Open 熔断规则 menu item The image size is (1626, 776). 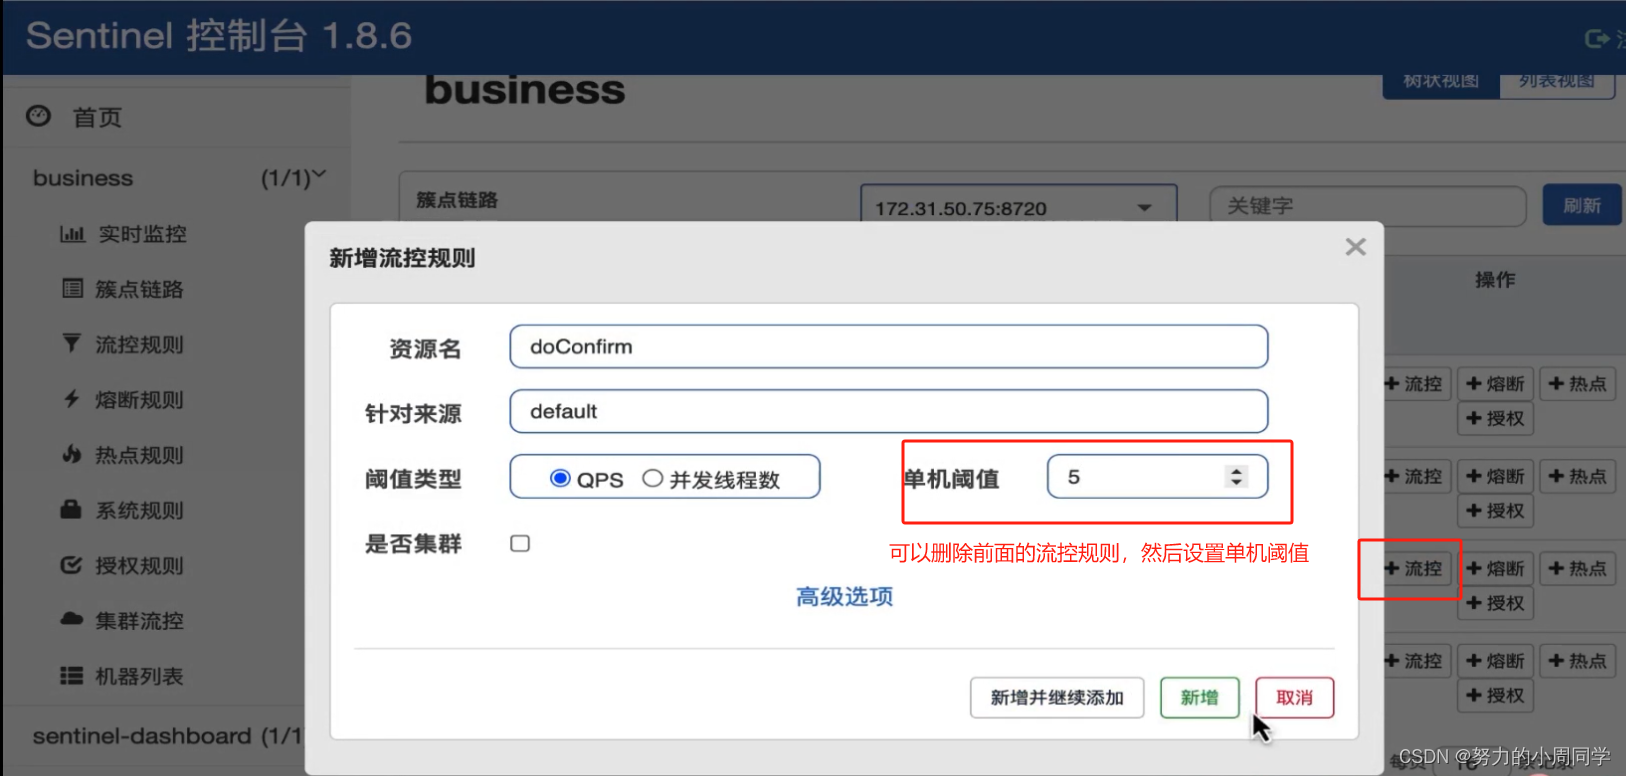[x=139, y=399]
